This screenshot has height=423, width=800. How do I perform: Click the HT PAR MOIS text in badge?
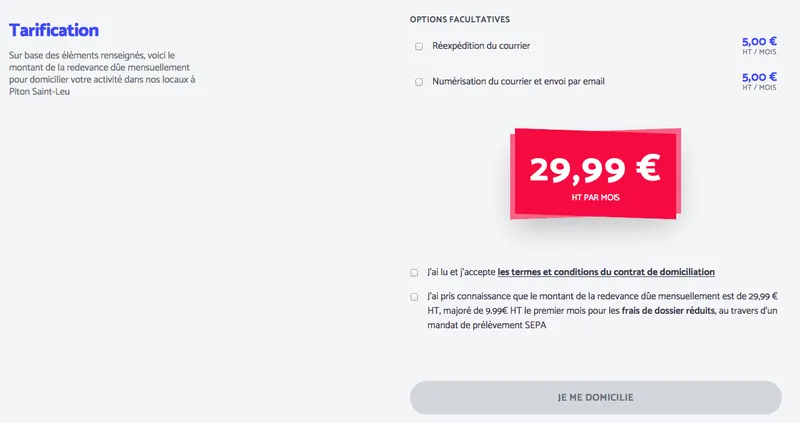click(595, 198)
